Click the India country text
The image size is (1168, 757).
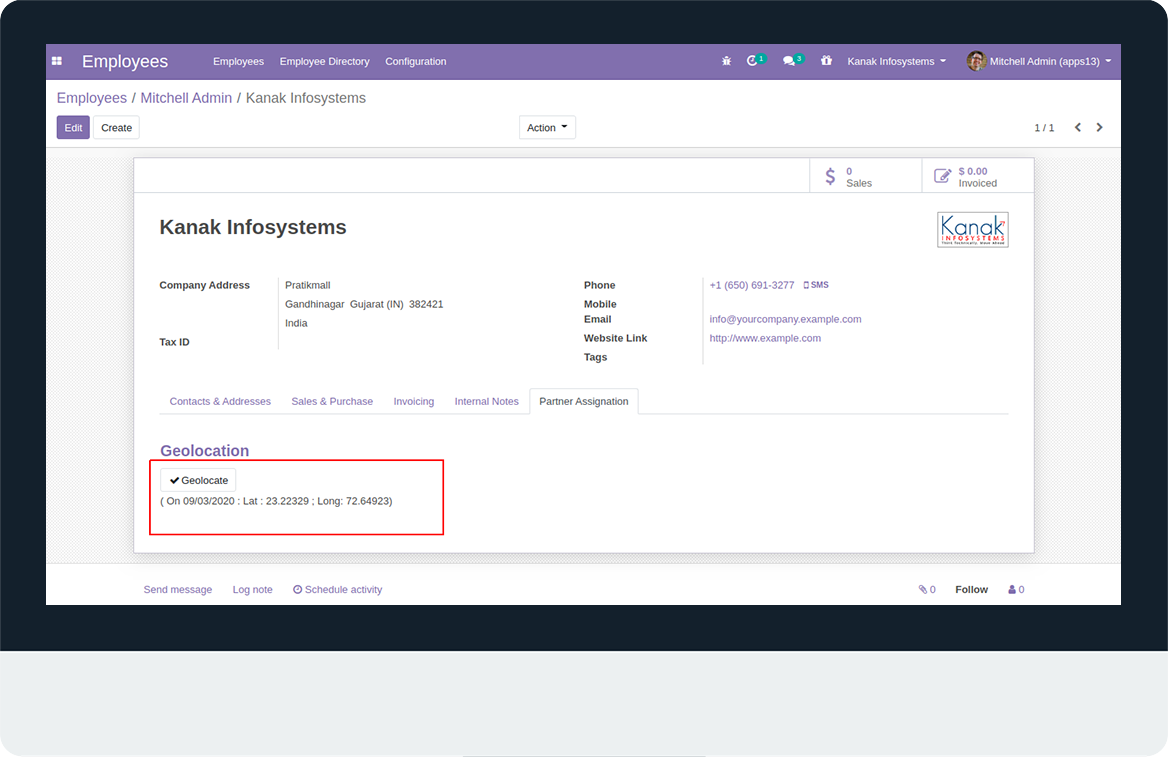[296, 323]
